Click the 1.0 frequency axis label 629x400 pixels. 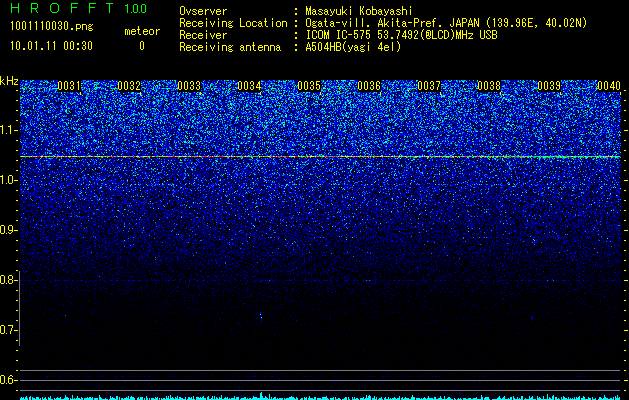pos(9,180)
